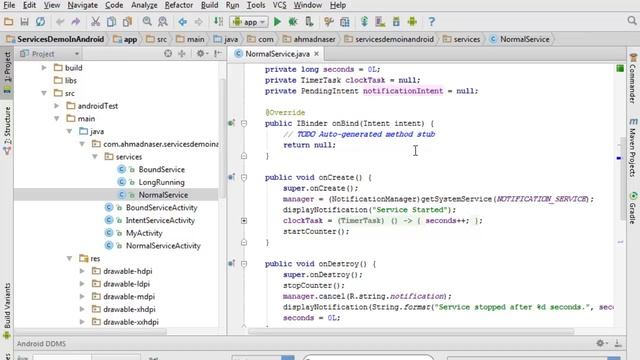Run the app with the green play icon
Screen dimensions: 640x360
click(x=277, y=22)
